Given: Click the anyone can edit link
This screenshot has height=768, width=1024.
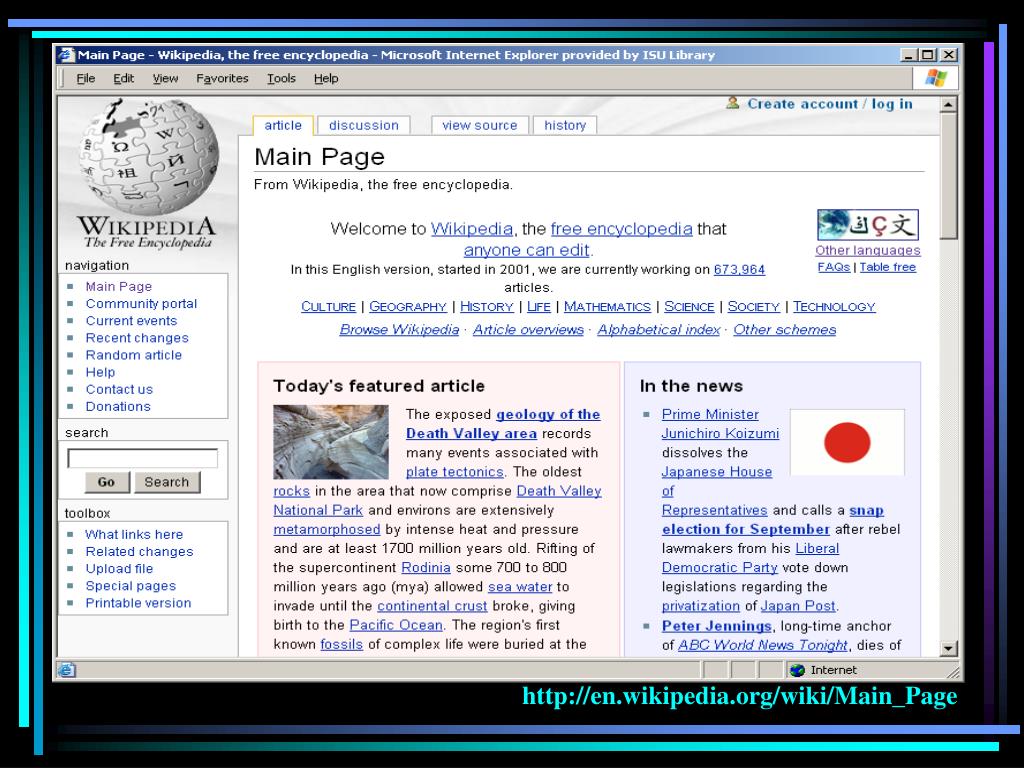Looking at the screenshot, I should pos(526,250).
